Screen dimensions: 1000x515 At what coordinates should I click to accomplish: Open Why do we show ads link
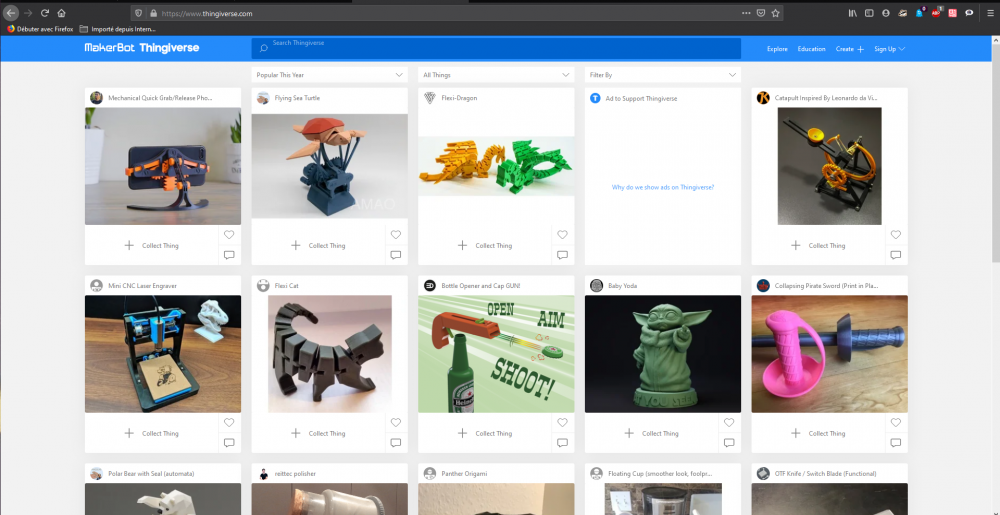(x=663, y=187)
